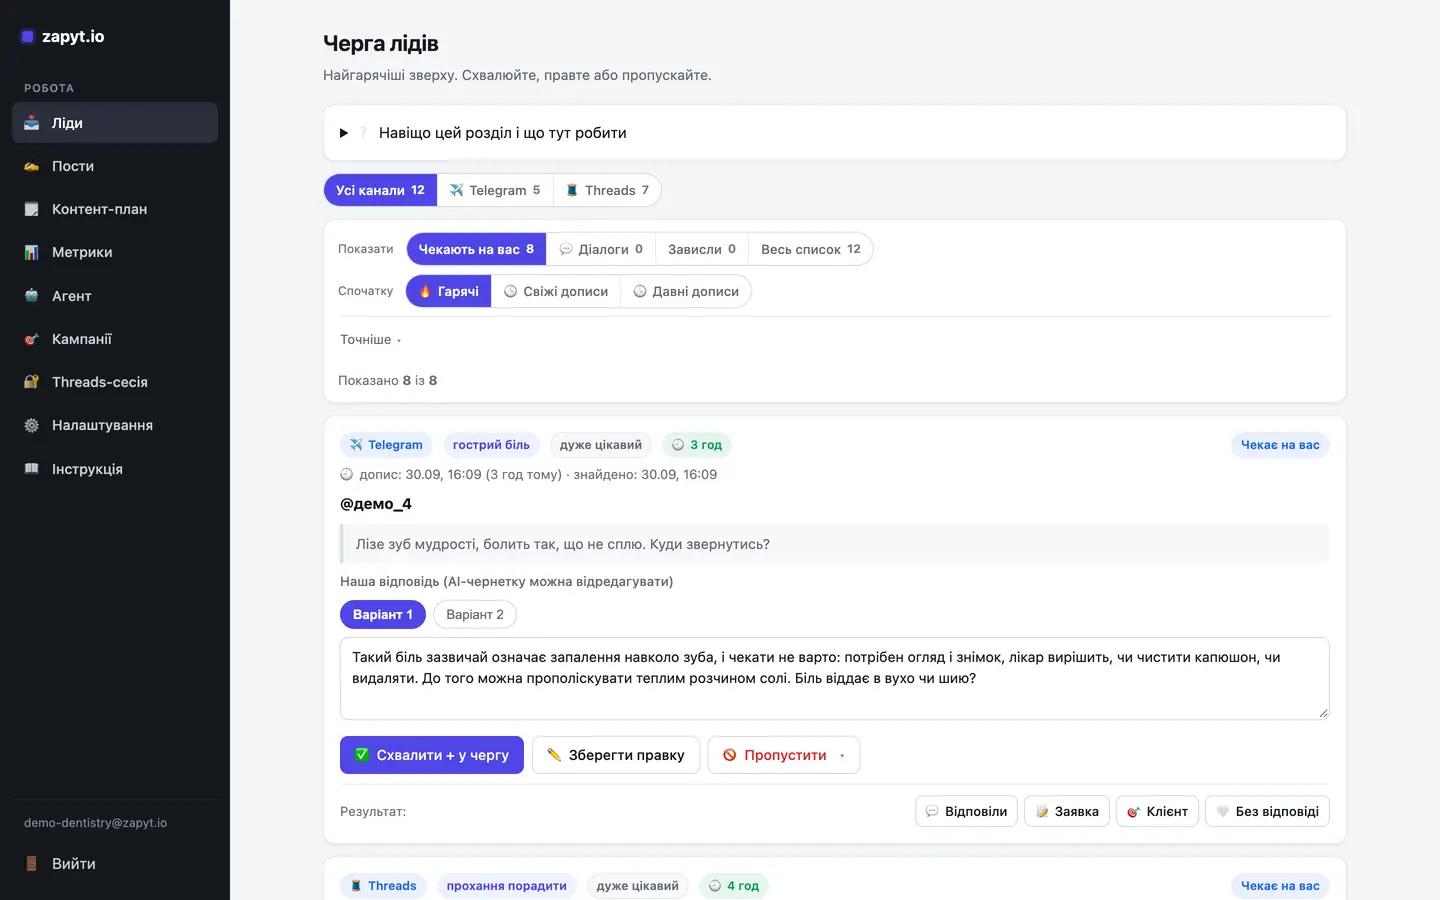
Task: Expand the Навіщо цей розділ section
Action: click(x=835, y=133)
